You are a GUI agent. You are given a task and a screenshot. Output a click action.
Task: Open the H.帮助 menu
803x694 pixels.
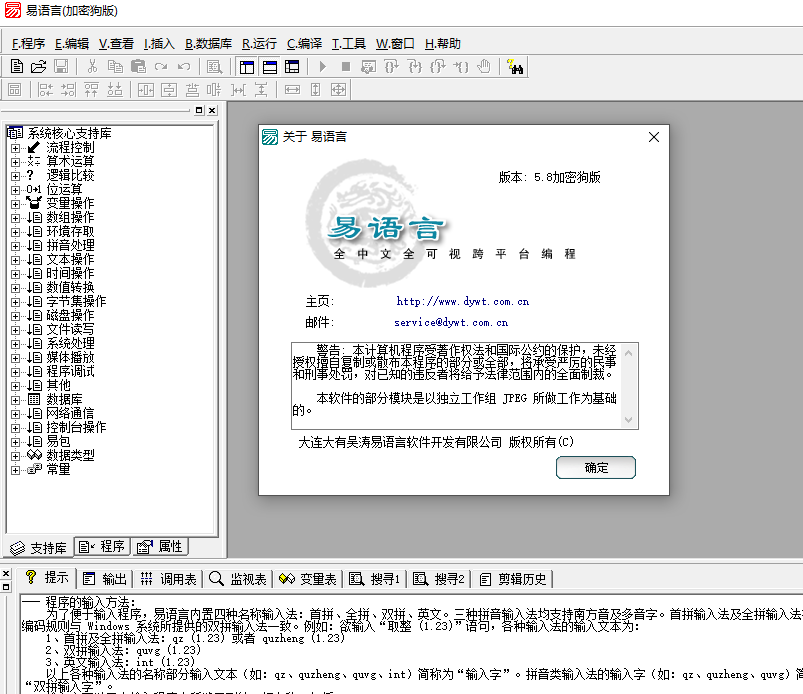click(442, 44)
